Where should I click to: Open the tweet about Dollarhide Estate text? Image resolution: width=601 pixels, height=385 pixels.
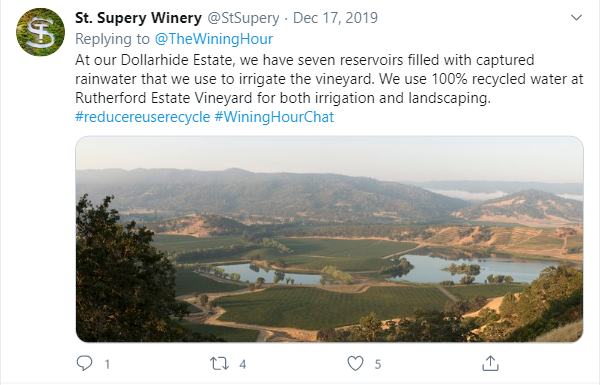[x=329, y=79]
